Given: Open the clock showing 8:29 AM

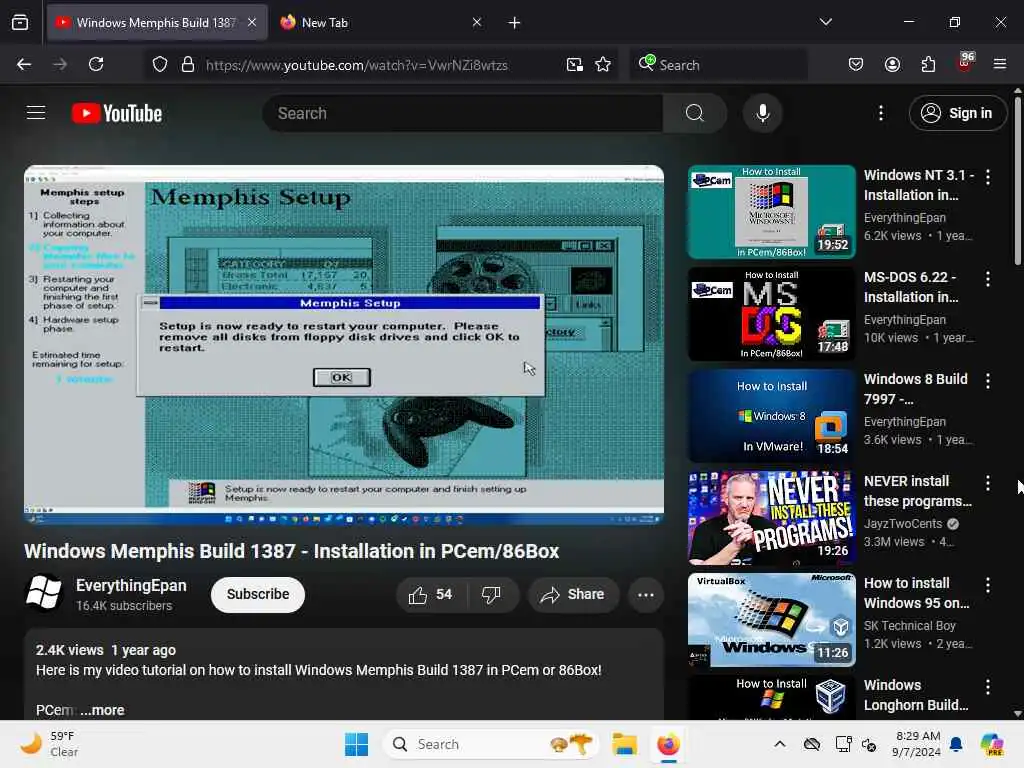Looking at the screenshot, I should click(916, 744).
